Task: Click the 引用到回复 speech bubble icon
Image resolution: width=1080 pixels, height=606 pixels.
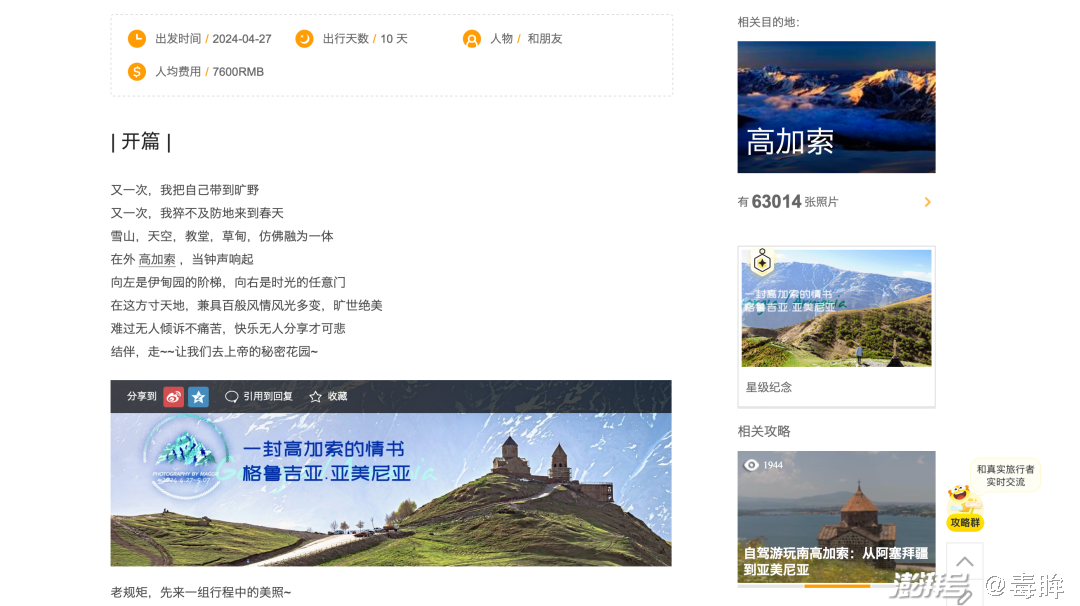Action: tap(232, 397)
